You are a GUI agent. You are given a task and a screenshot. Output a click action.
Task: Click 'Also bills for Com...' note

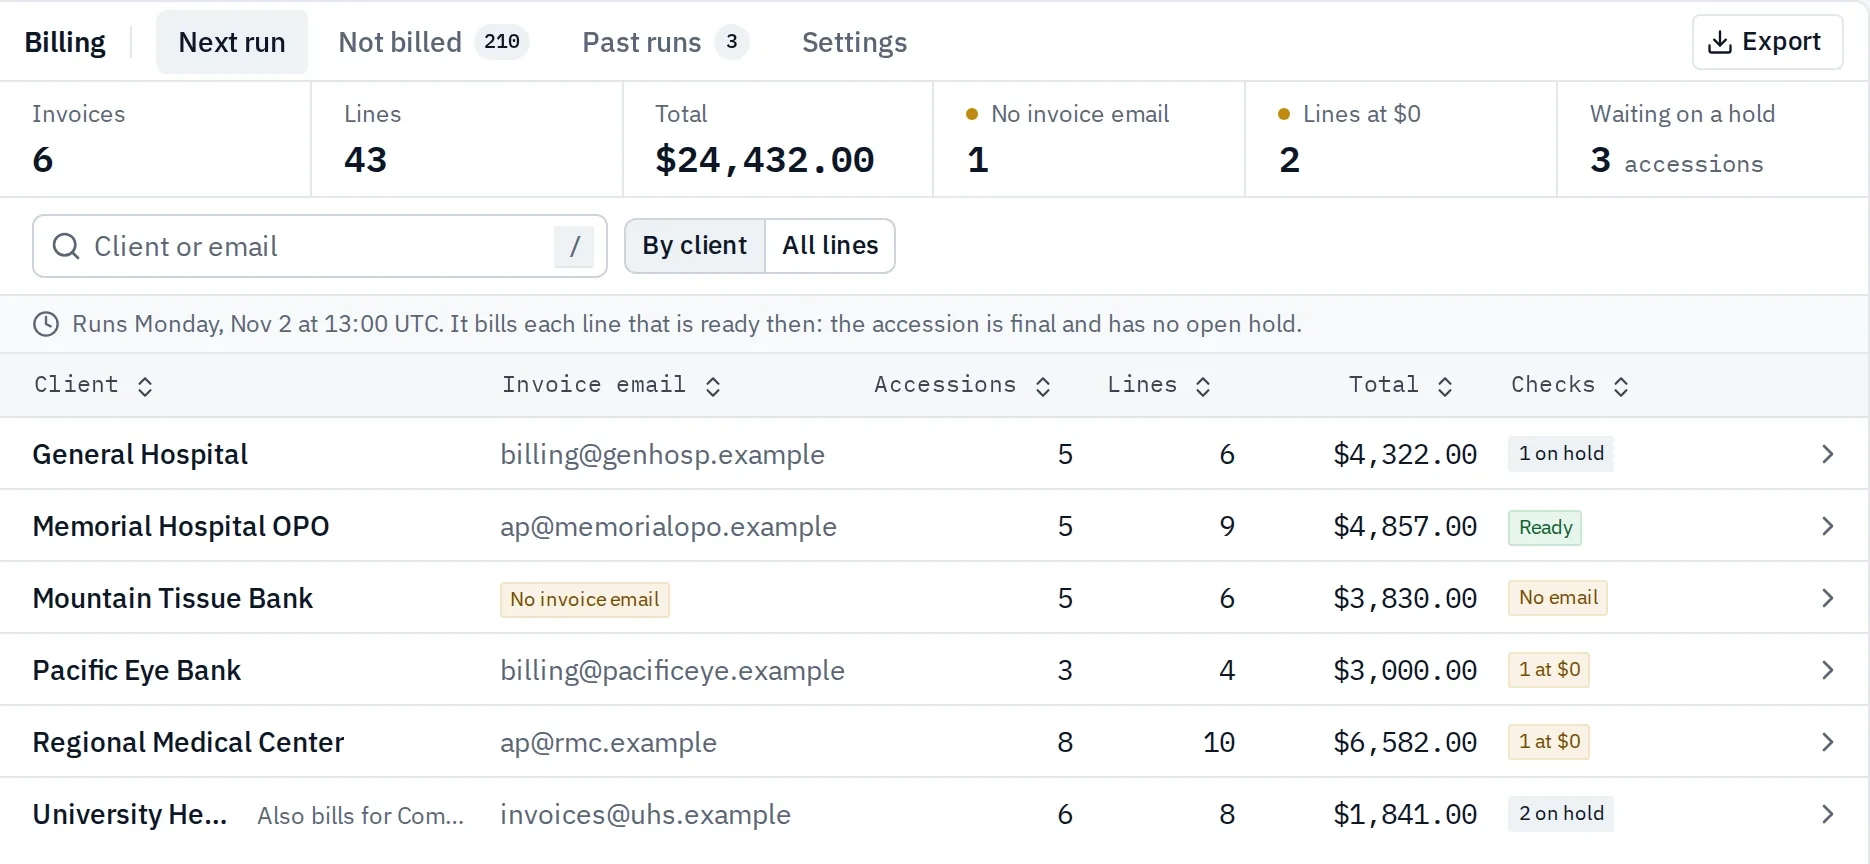pos(361,816)
